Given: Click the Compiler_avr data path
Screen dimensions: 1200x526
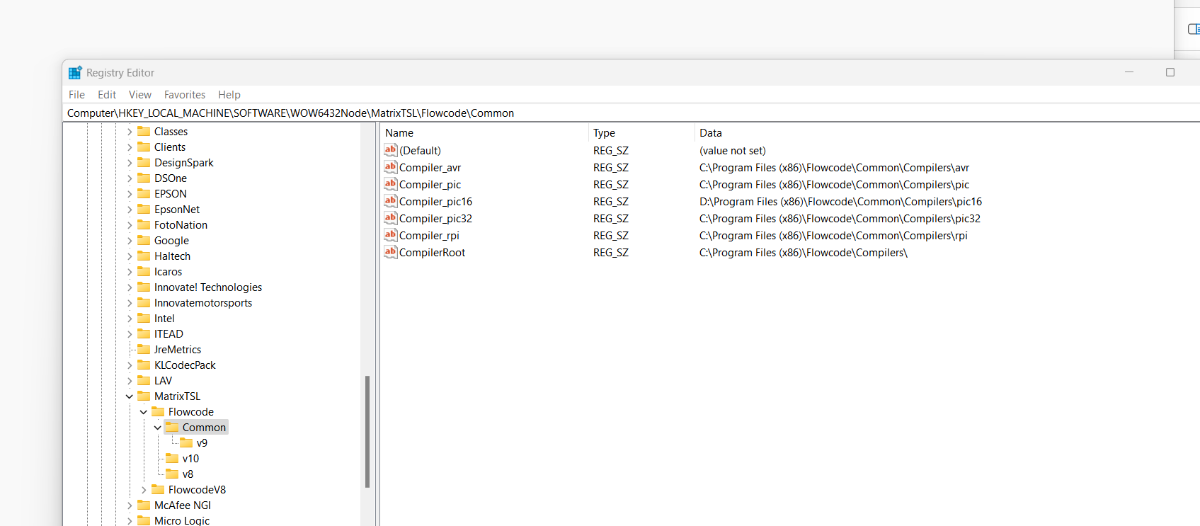Looking at the screenshot, I should pyautogui.click(x=834, y=167).
